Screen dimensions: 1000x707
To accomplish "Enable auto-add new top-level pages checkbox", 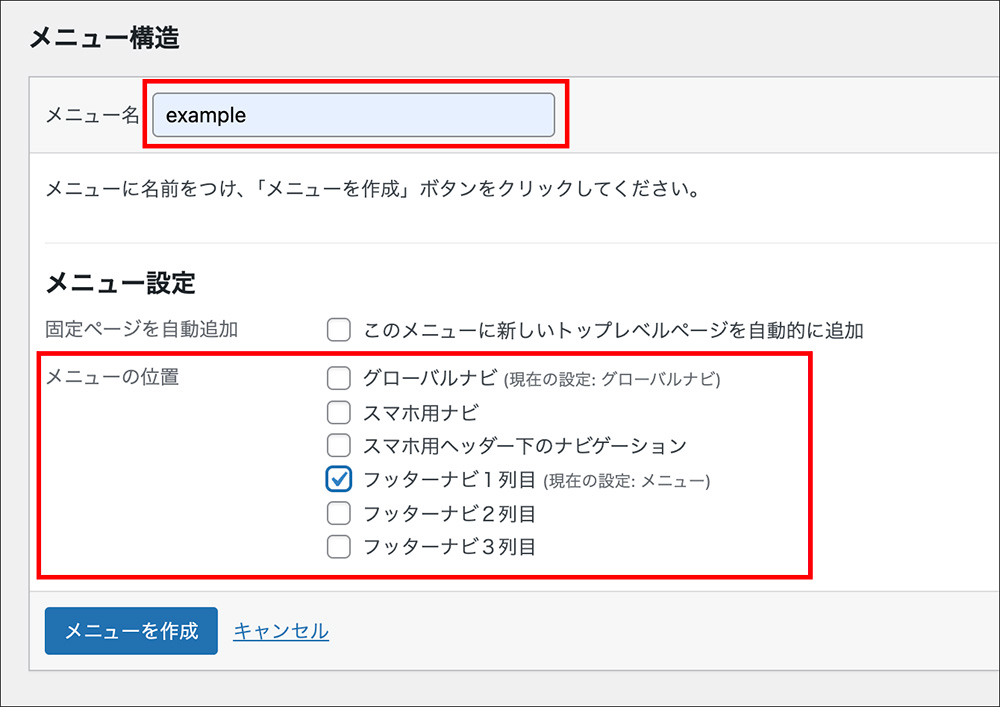I will click(339, 330).
